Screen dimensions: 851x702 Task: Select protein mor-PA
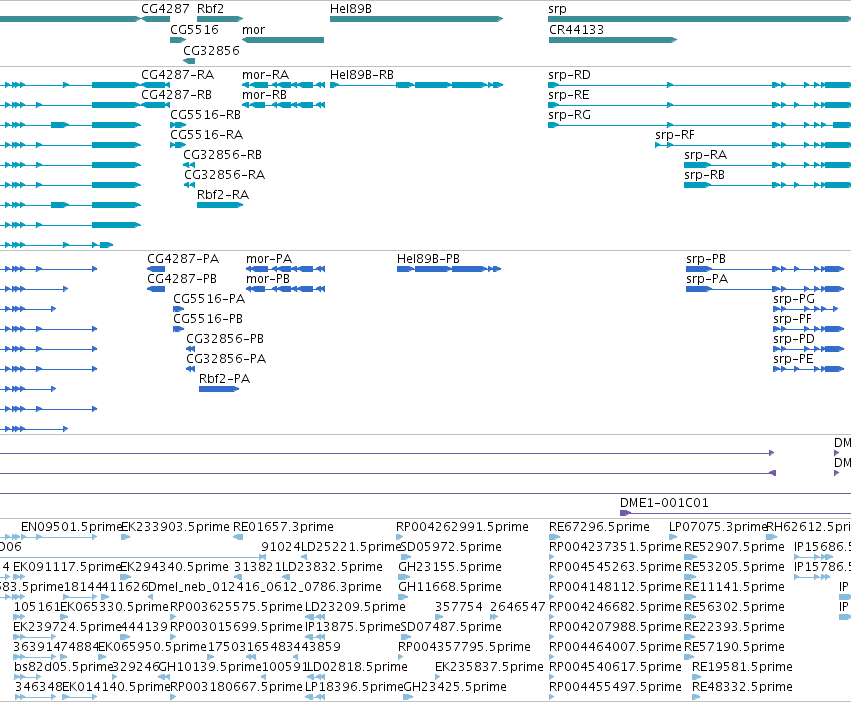(x=285, y=269)
